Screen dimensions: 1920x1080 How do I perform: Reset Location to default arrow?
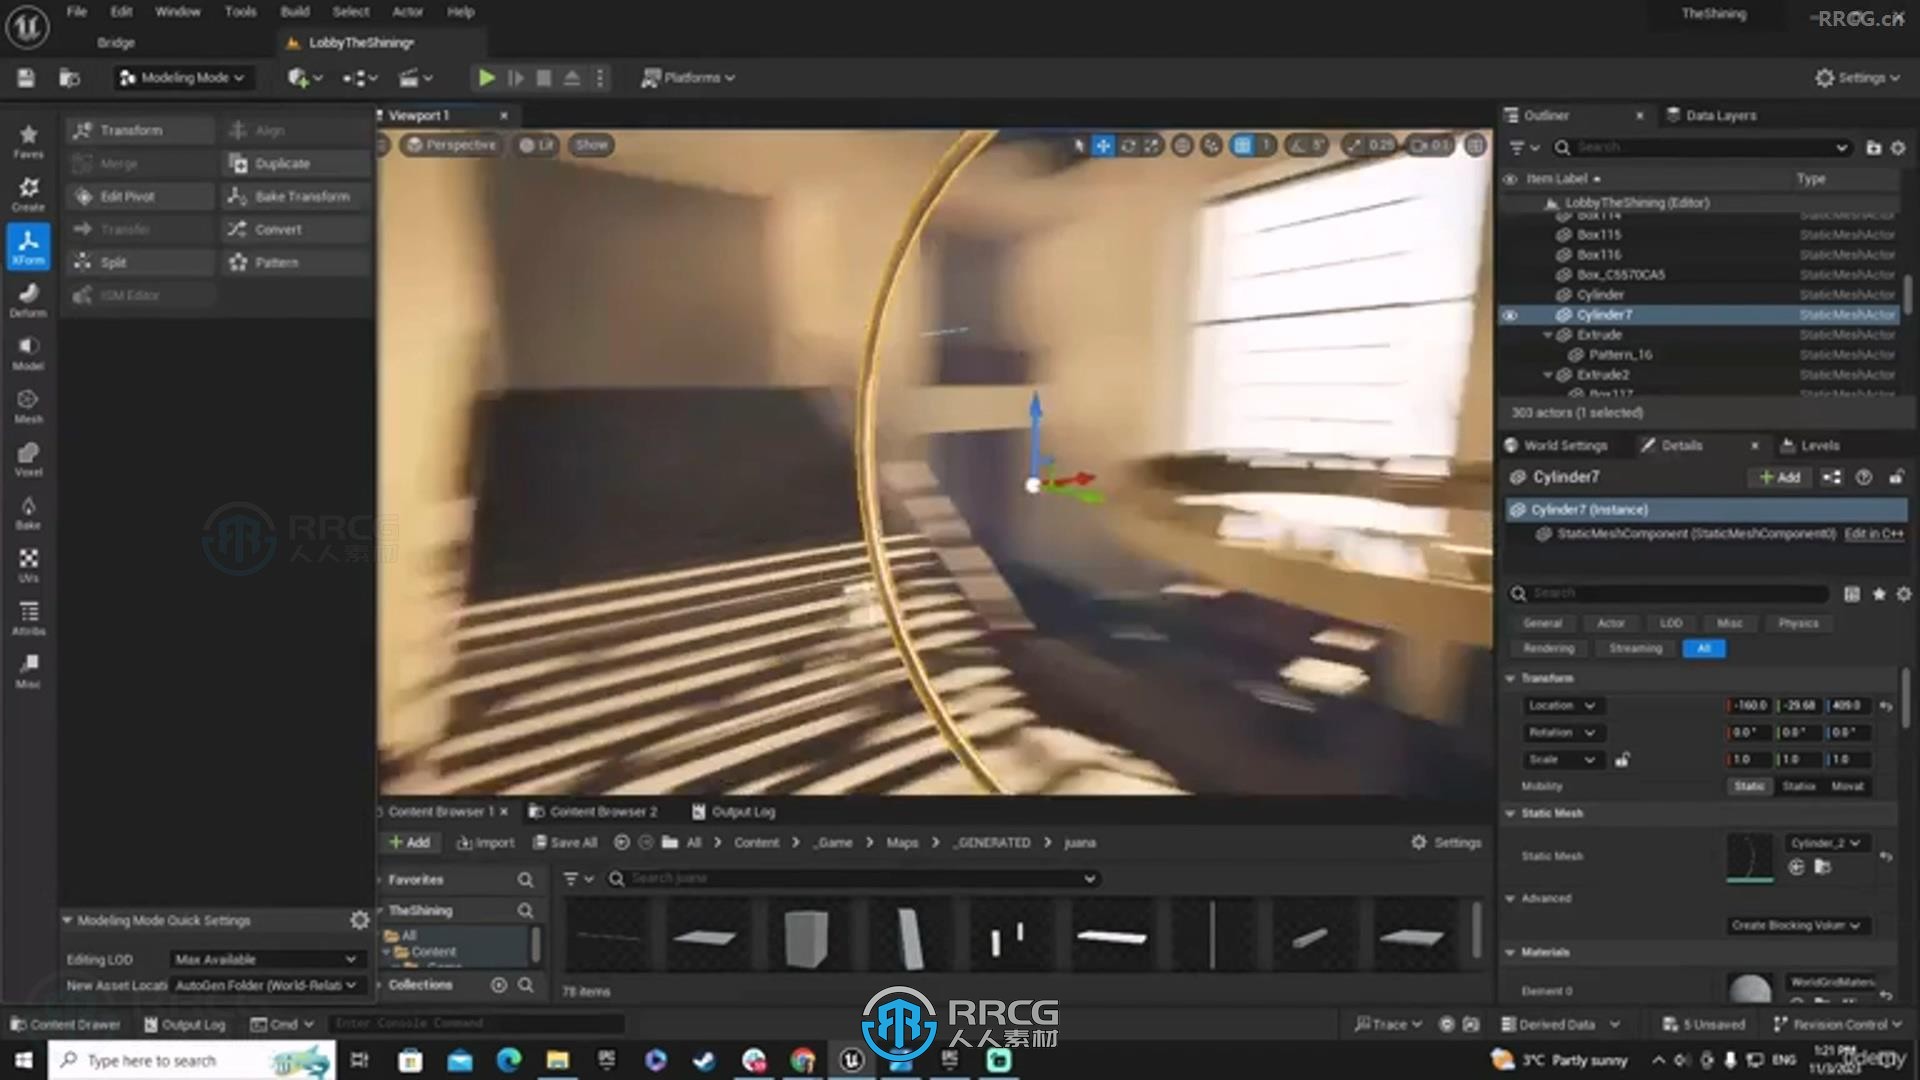[1886, 706]
